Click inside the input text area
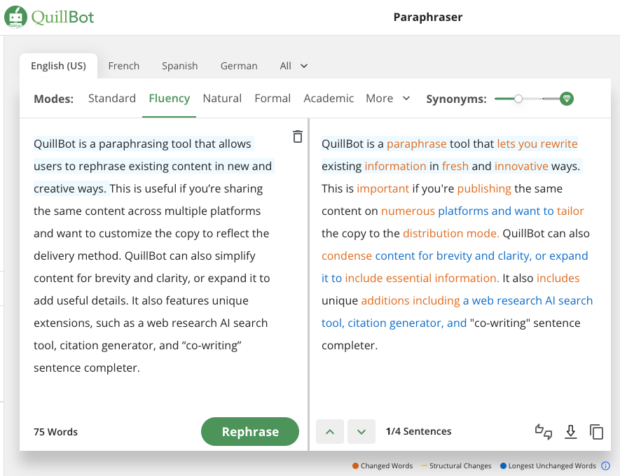Image resolution: width=620 pixels, height=476 pixels. click(x=152, y=255)
